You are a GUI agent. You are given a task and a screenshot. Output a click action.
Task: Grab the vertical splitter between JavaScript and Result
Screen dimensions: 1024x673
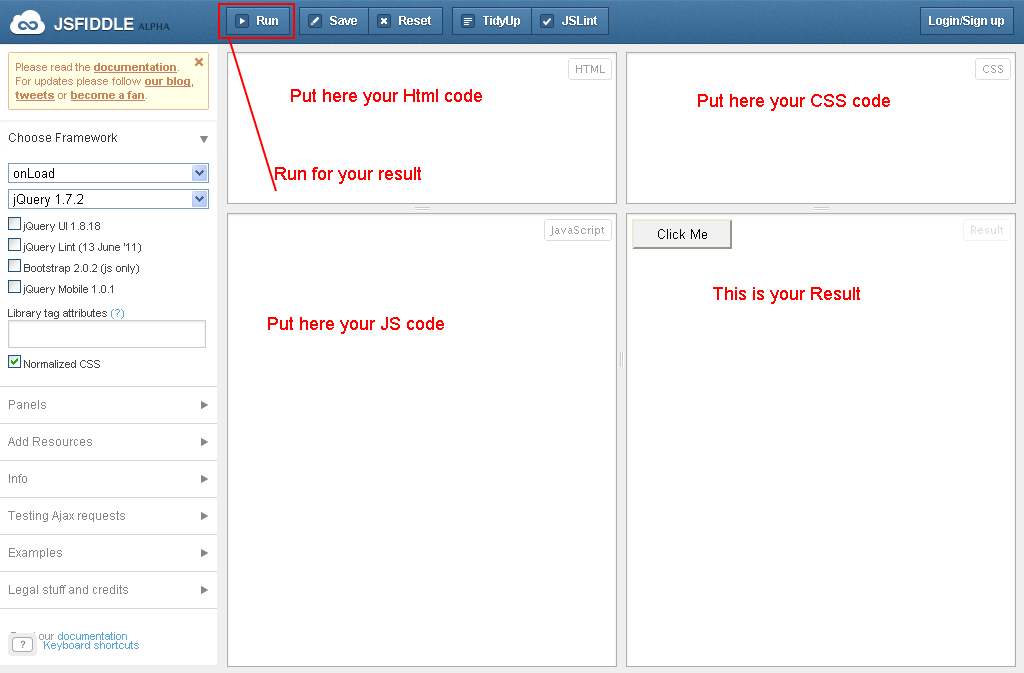[x=621, y=359]
